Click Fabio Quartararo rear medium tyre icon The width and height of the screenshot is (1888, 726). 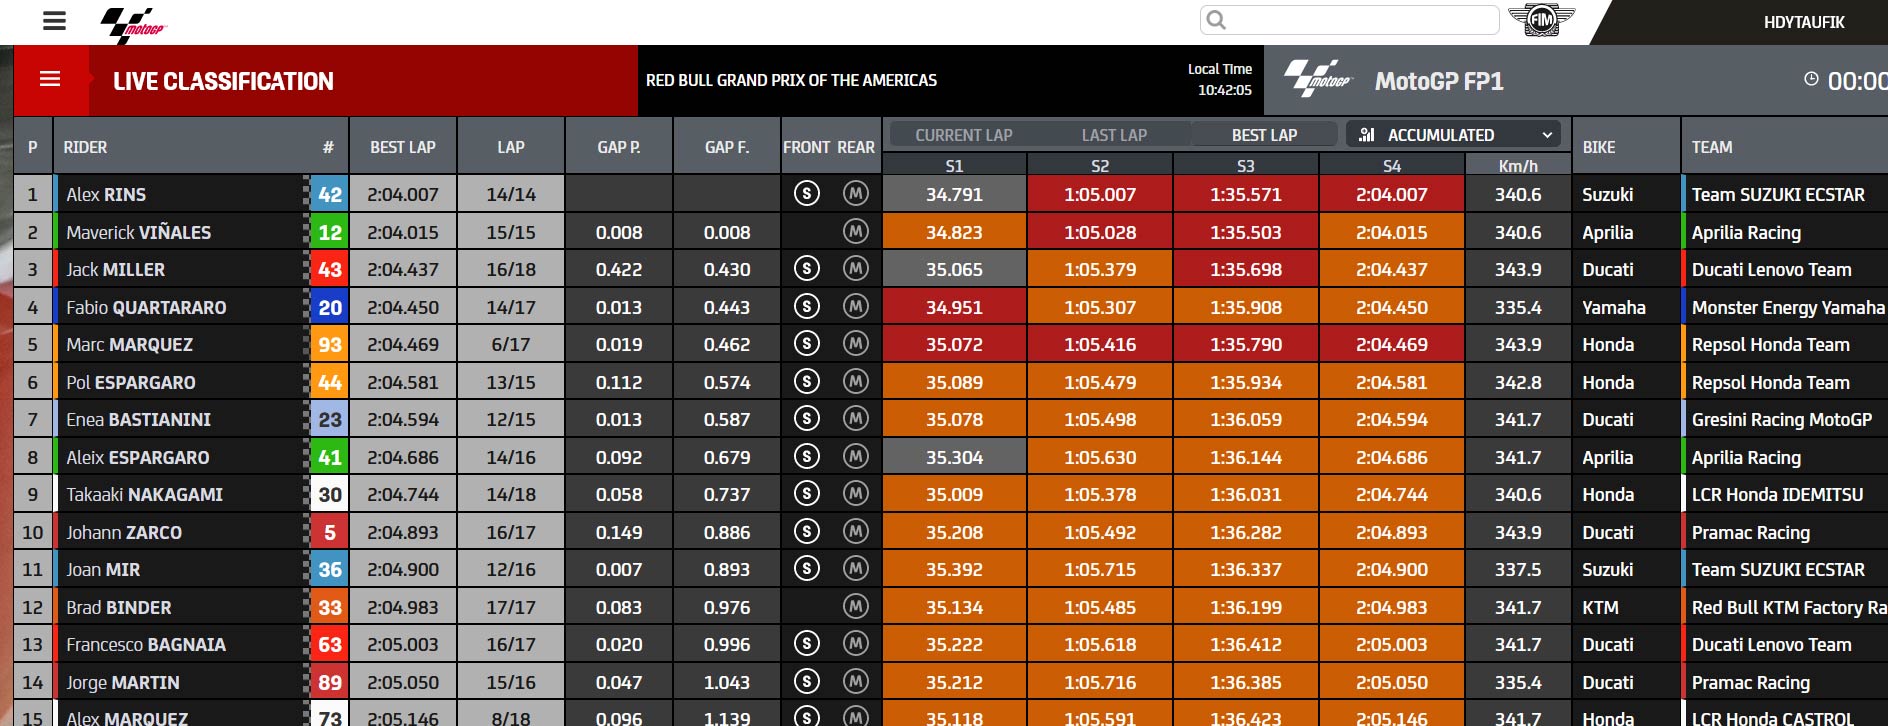tap(856, 307)
